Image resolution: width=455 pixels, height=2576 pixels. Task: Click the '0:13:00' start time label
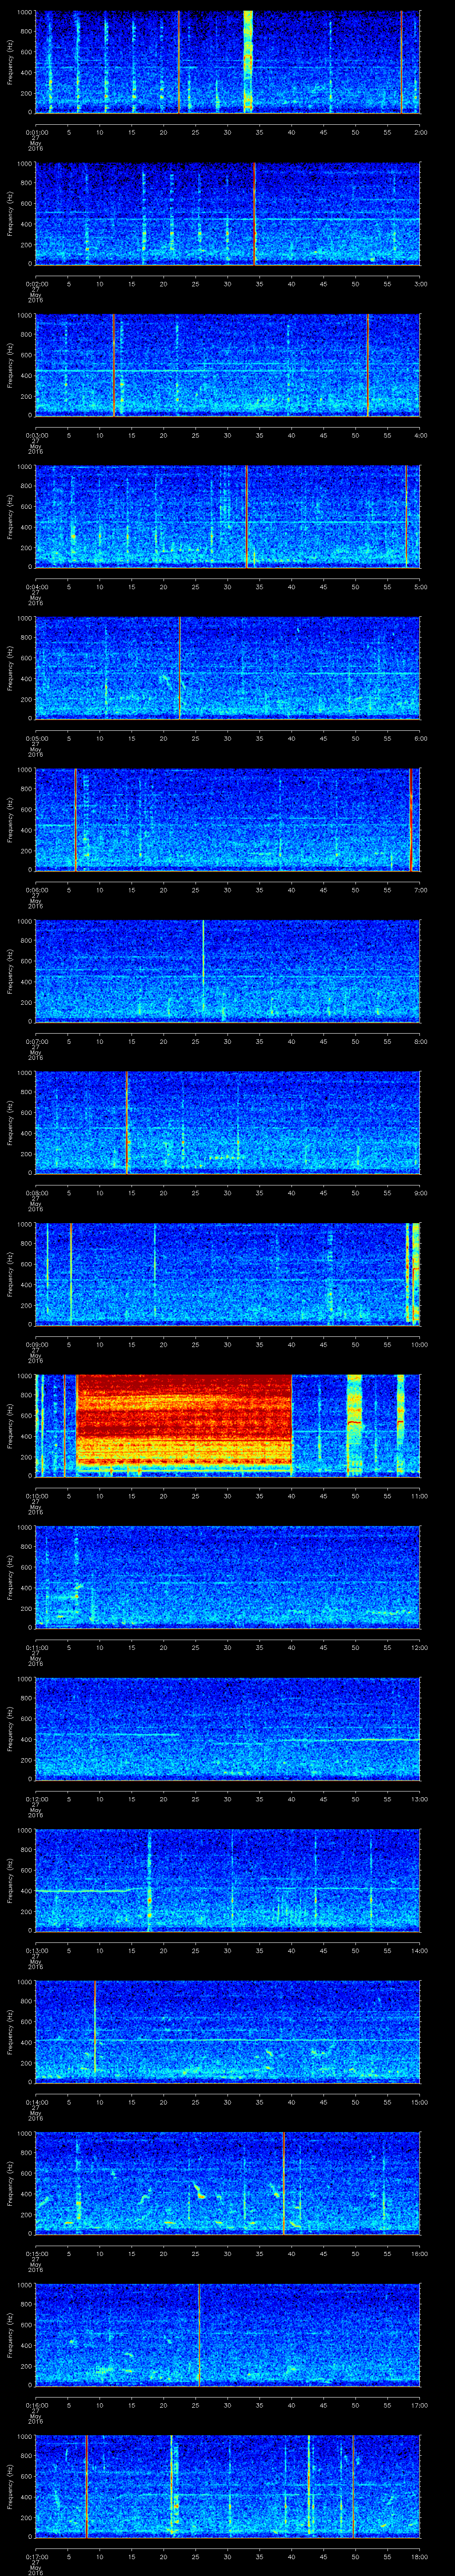tap(36, 1950)
